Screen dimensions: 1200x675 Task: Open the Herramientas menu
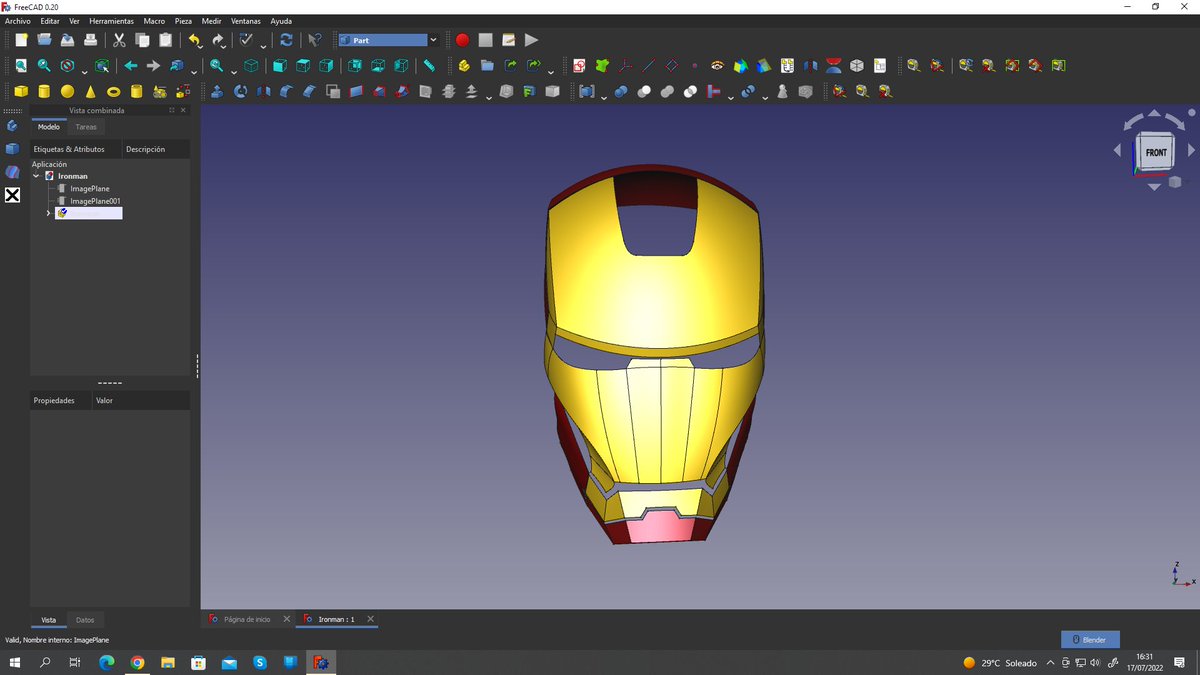tap(111, 21)
